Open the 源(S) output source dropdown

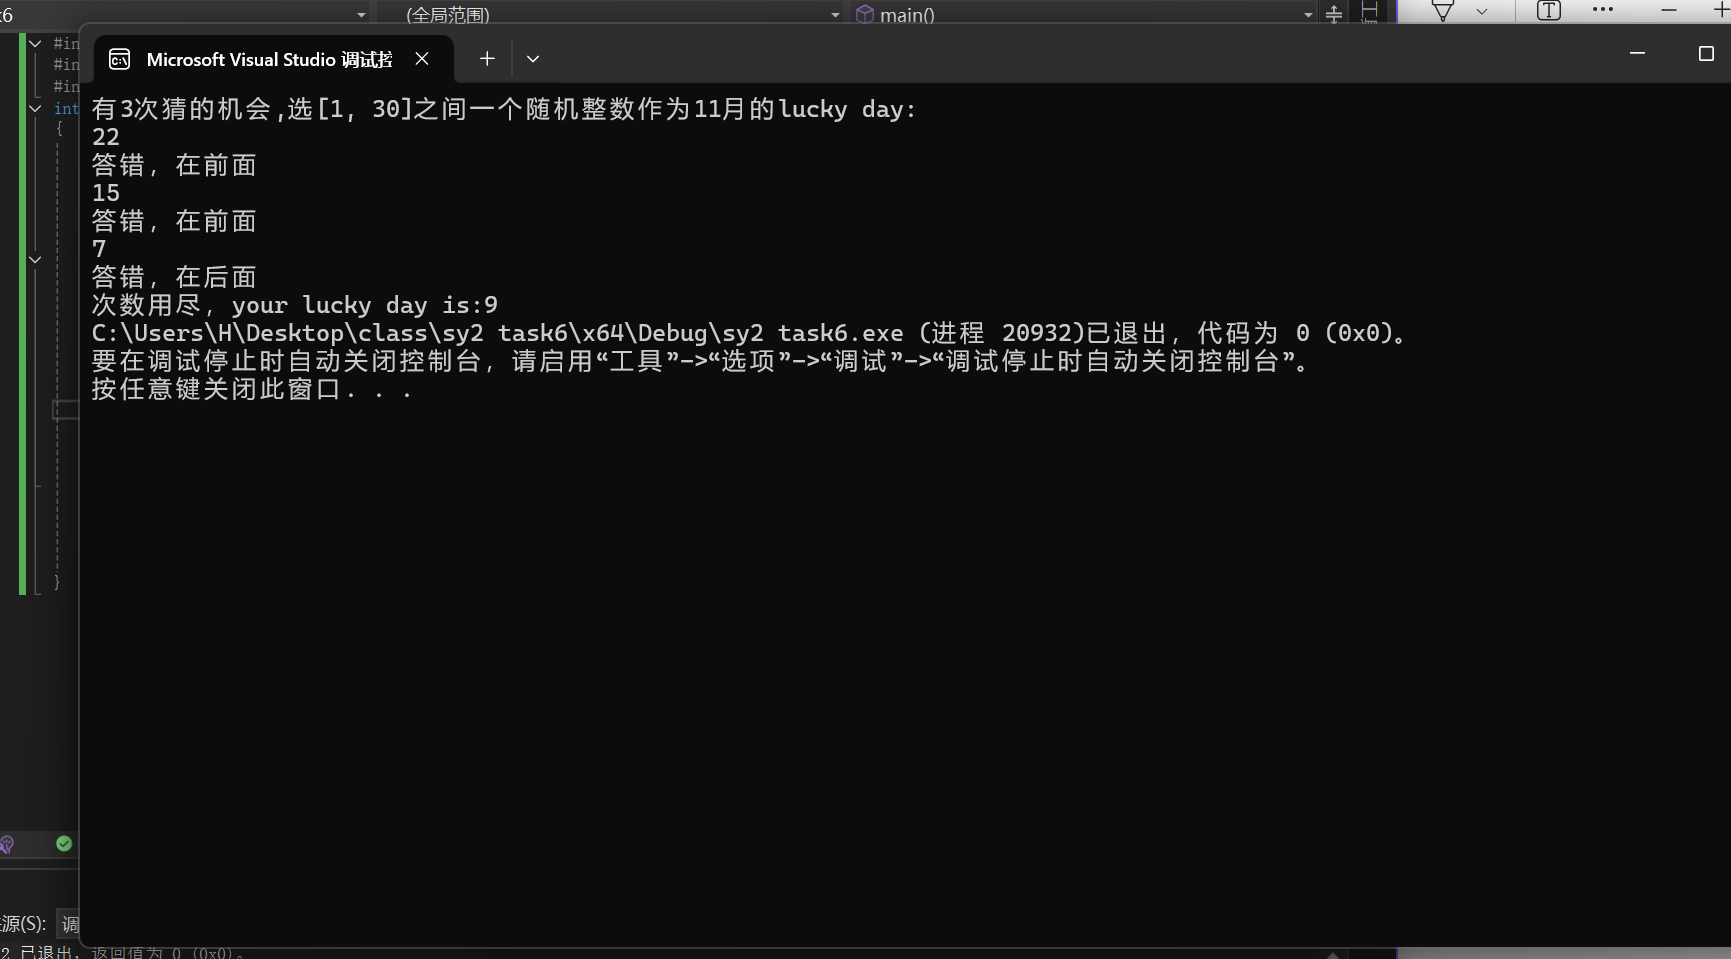coord(69,923)
